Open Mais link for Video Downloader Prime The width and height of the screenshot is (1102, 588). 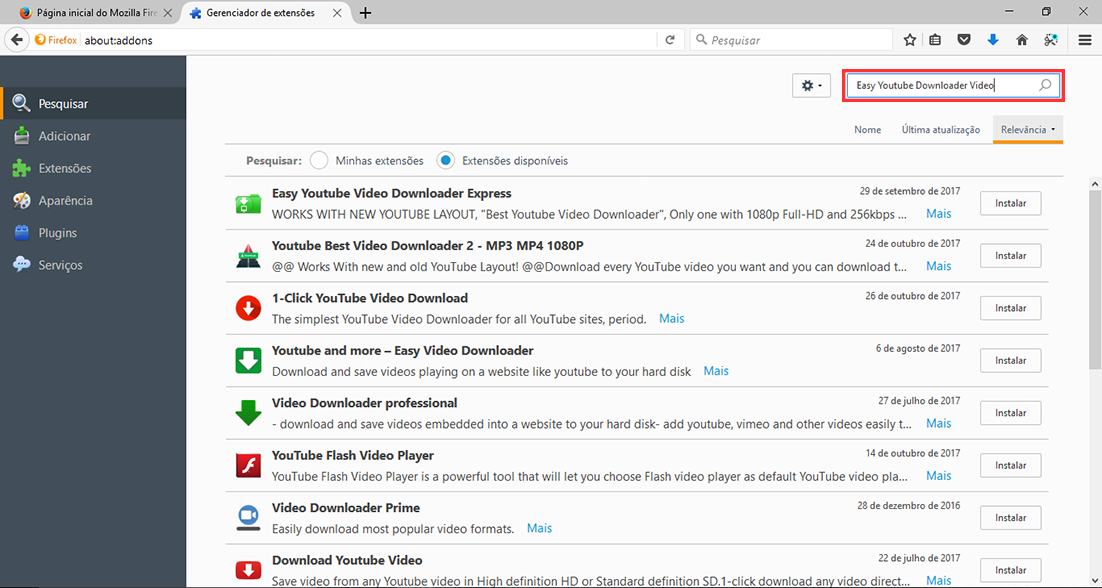click(540, 528)
